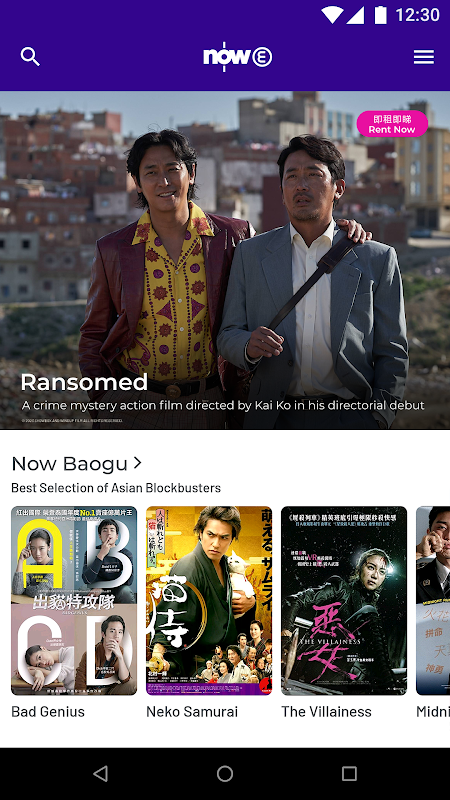Screen dimensions: 450x800
Task: Open the search magnifier icon
Action: [x=30, y=57]
